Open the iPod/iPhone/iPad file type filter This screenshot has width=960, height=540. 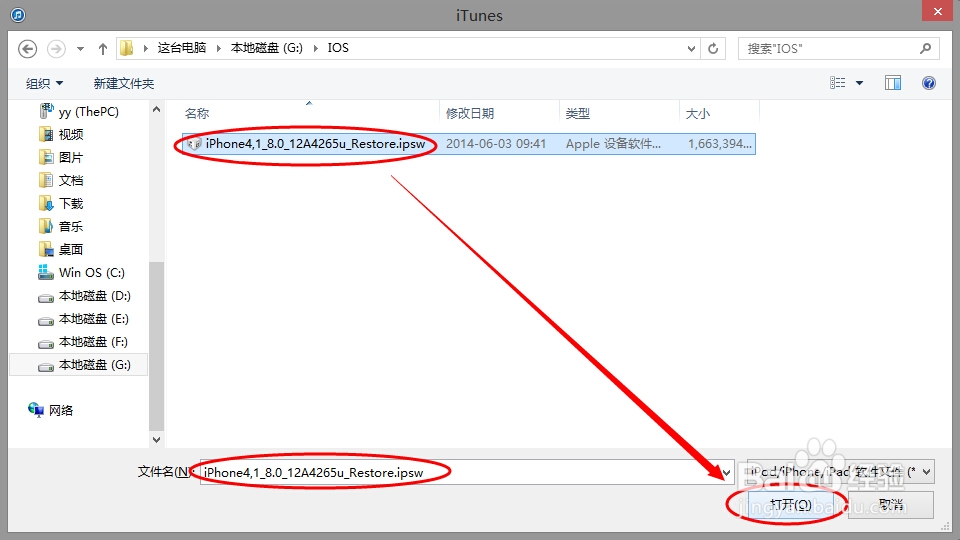841,471
